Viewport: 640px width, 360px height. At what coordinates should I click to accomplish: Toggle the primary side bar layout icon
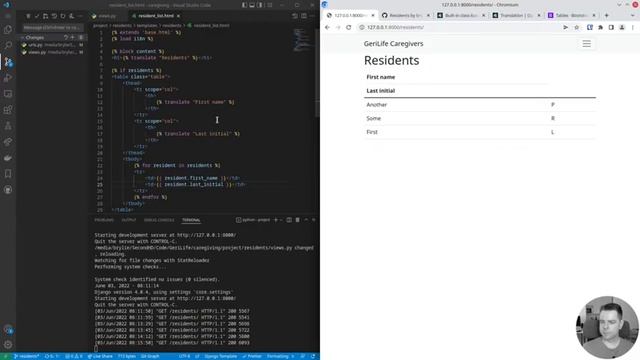coord(244,5)
